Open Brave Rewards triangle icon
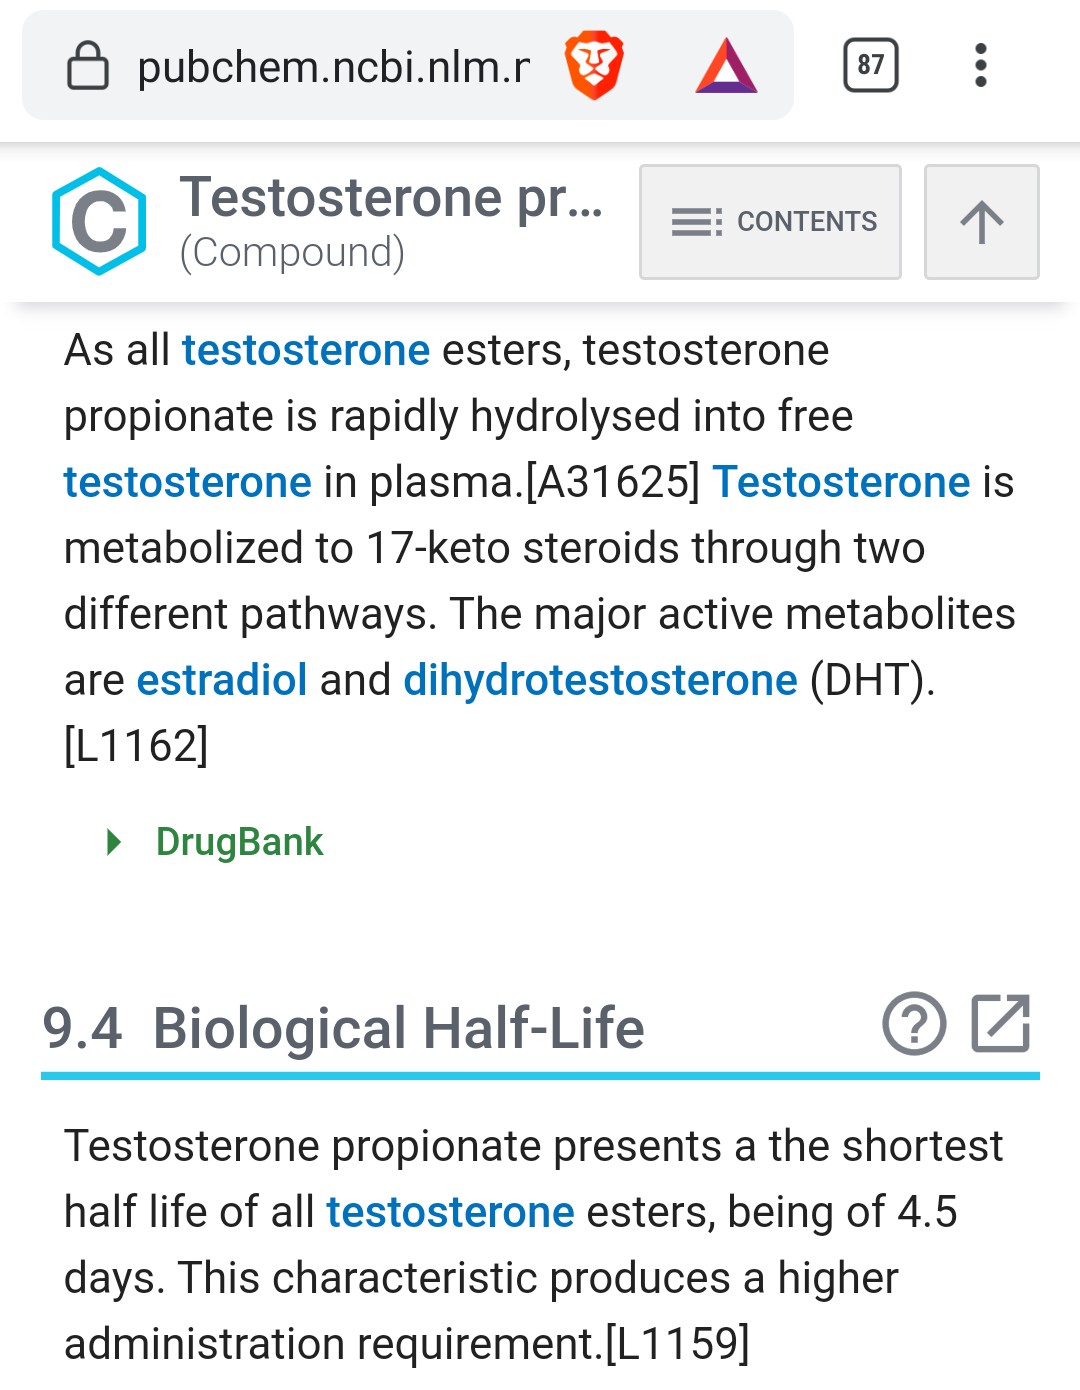The width and height of the screenshot is (1080, 1390). tap(726, 66)
